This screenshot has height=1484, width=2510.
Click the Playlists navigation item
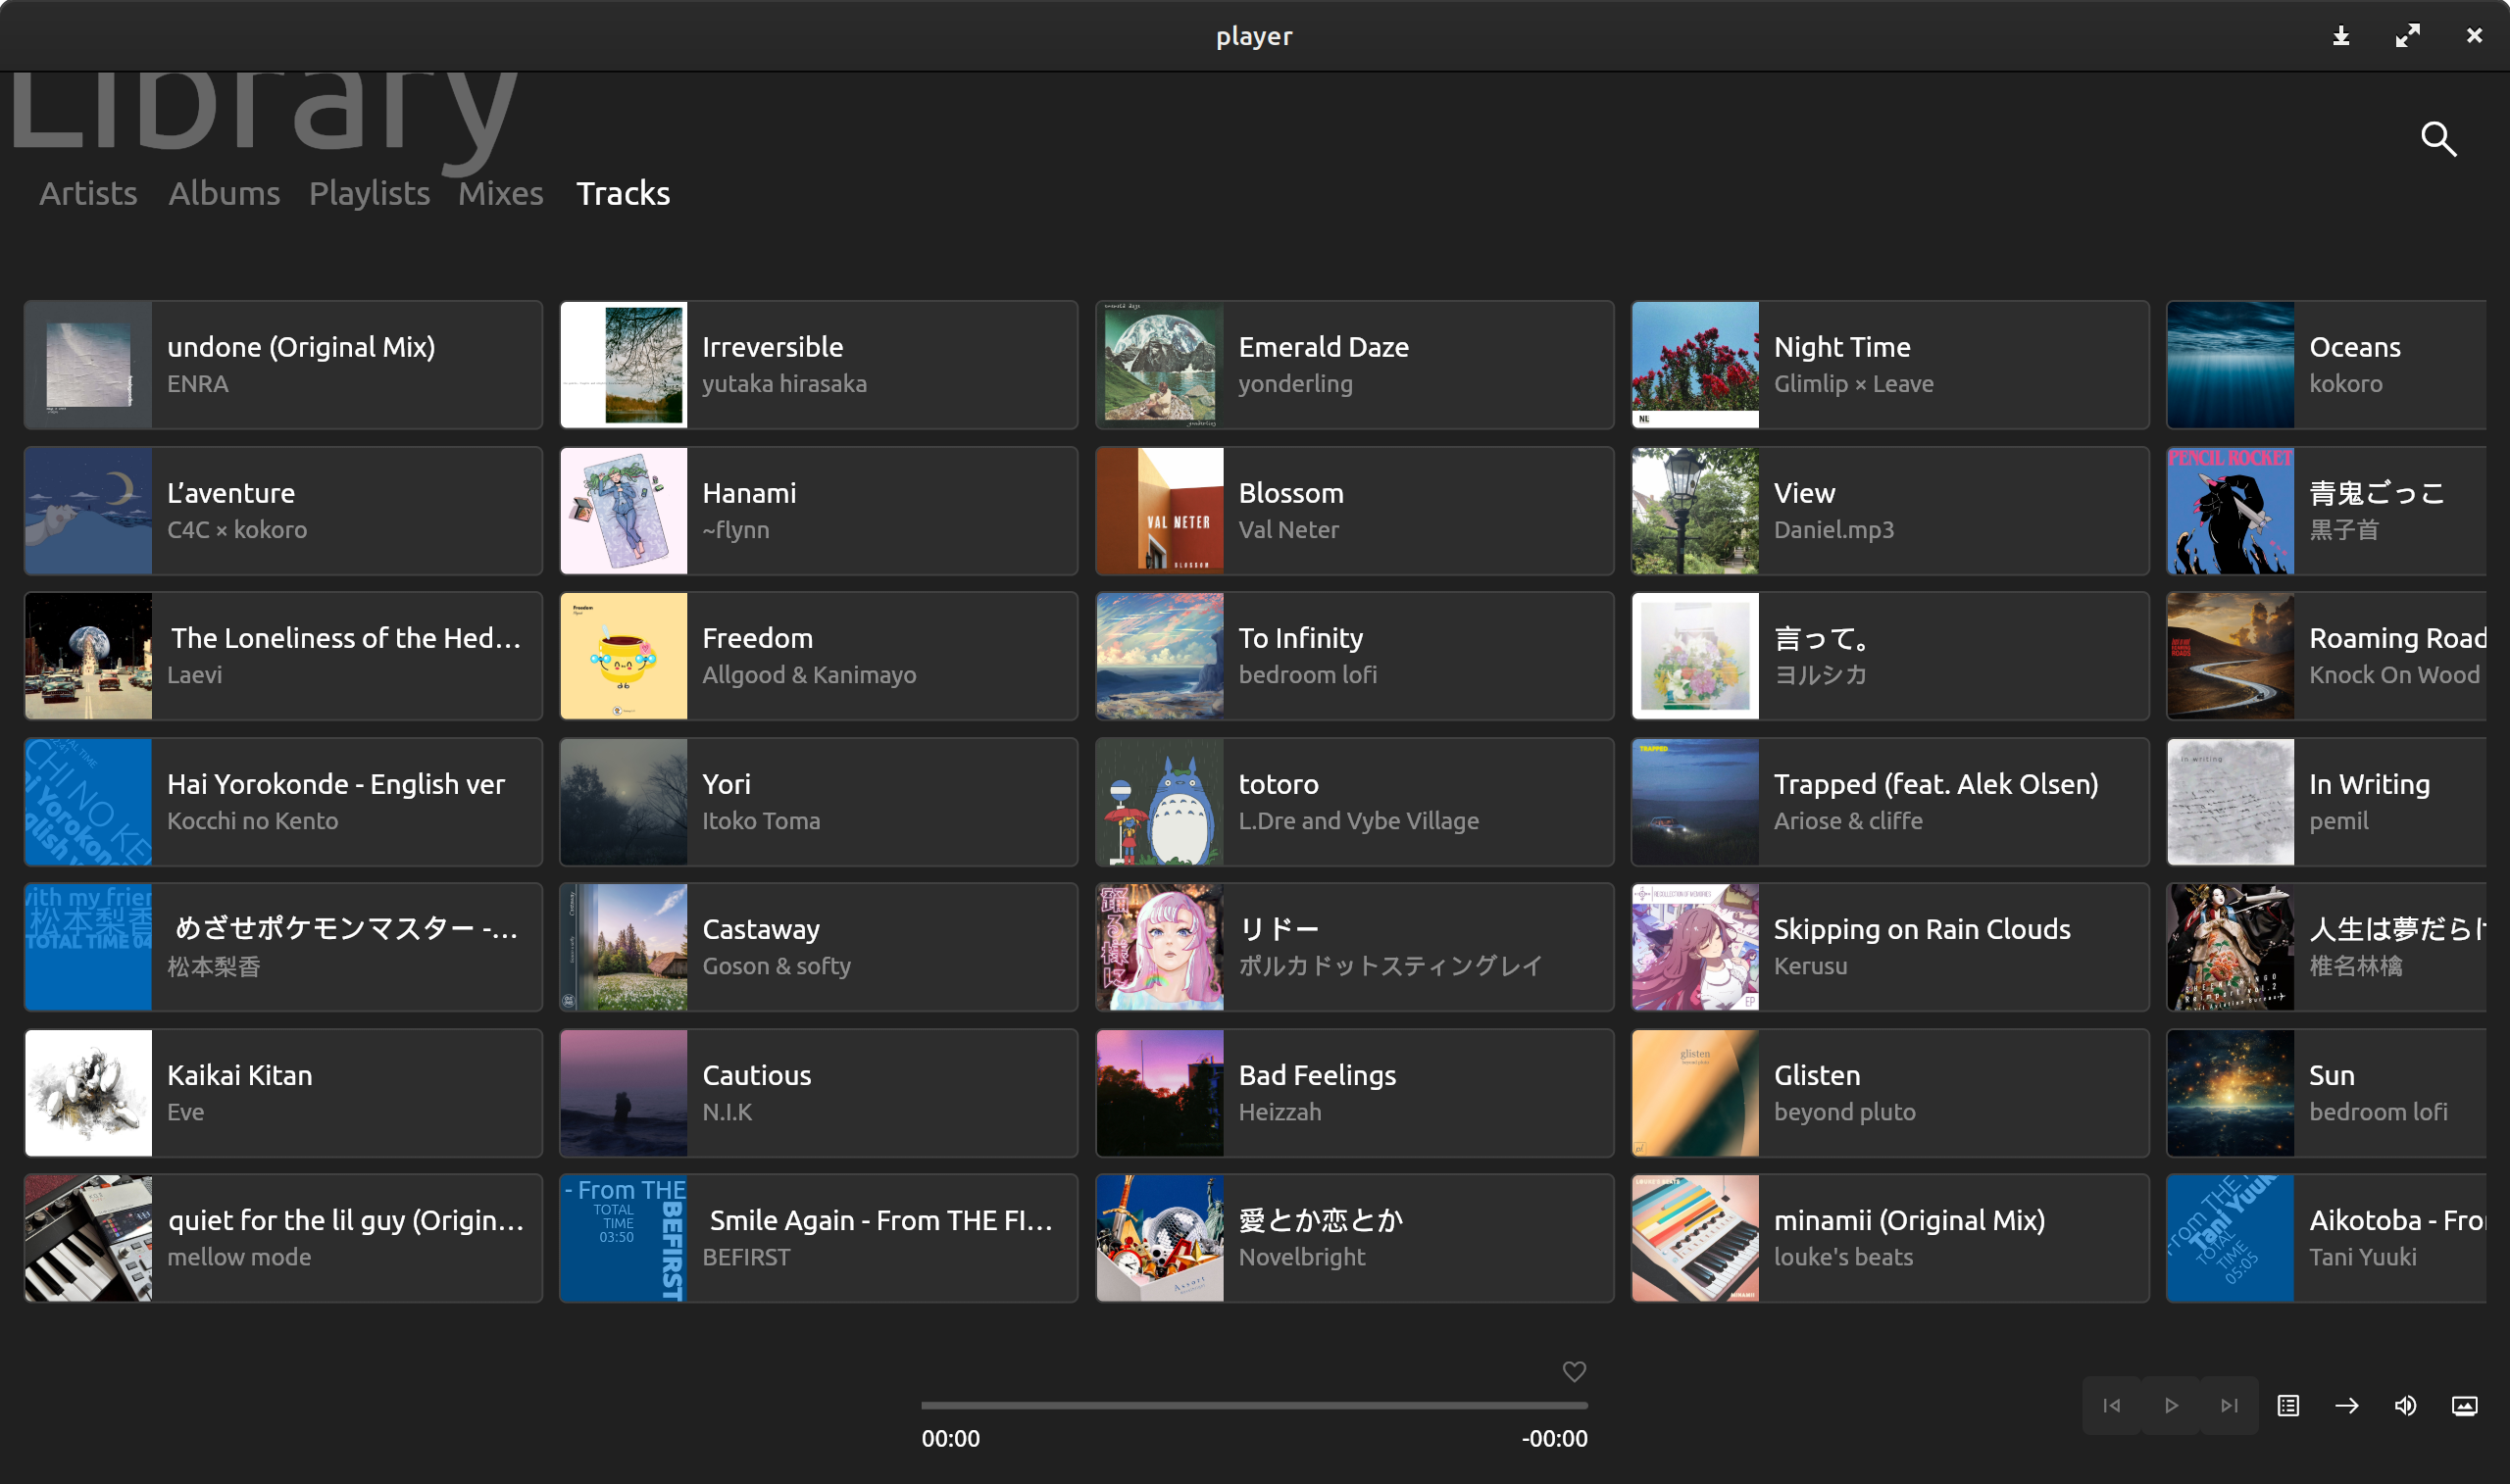[x=368, y=192]
